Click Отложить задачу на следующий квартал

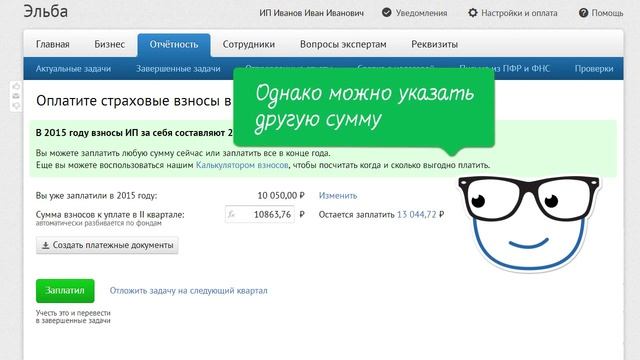point(189,291)
